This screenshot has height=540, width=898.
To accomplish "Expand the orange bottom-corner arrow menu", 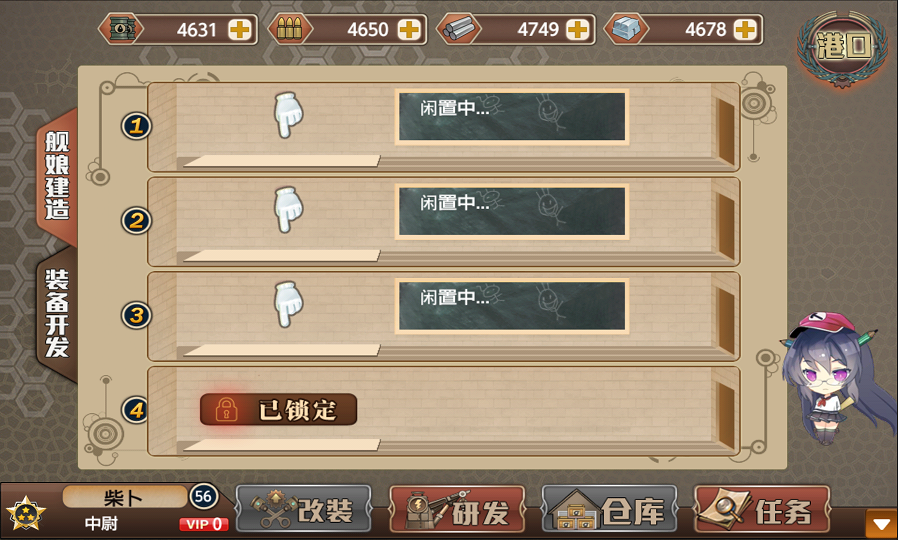I will click(880, 523).
